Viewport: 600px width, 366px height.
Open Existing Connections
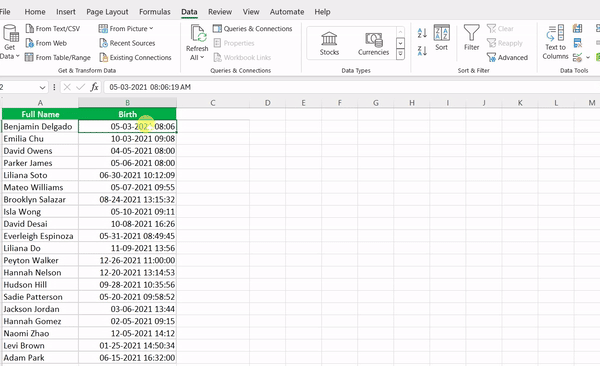point(135,58)
